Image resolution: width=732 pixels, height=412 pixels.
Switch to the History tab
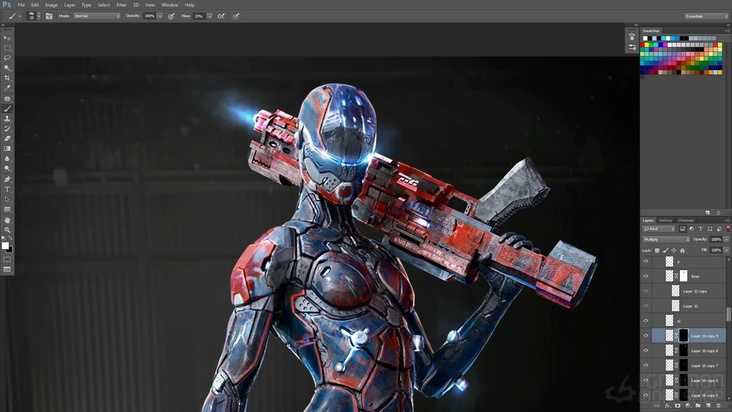point(665,220)
